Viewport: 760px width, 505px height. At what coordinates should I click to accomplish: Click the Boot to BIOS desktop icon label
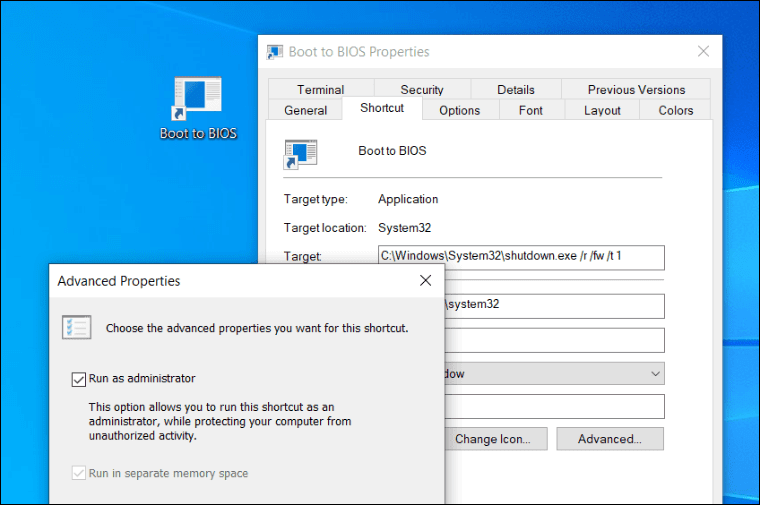point(198,133)
